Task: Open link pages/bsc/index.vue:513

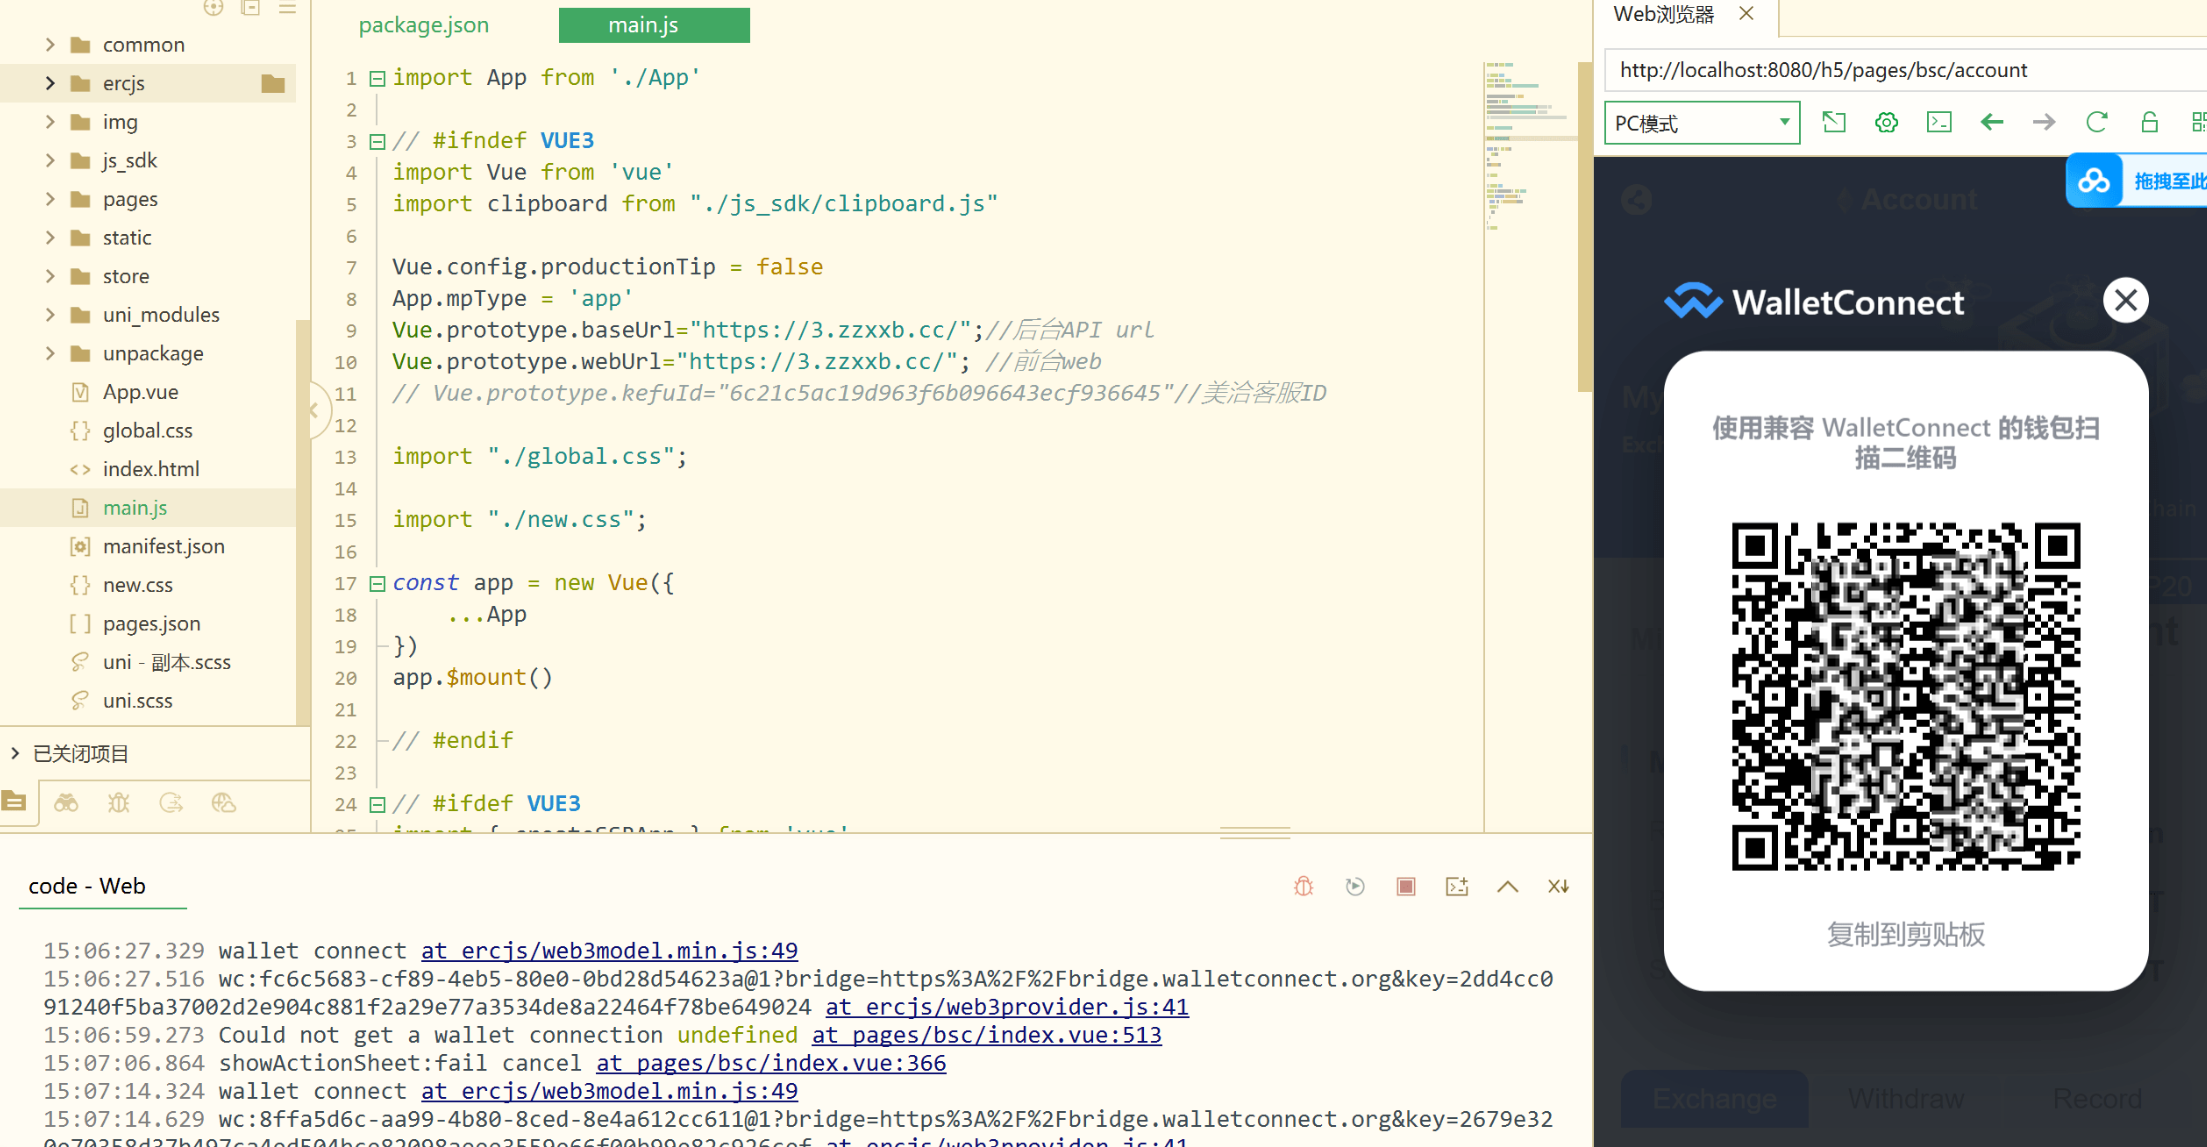Action: pos(986,1035)
